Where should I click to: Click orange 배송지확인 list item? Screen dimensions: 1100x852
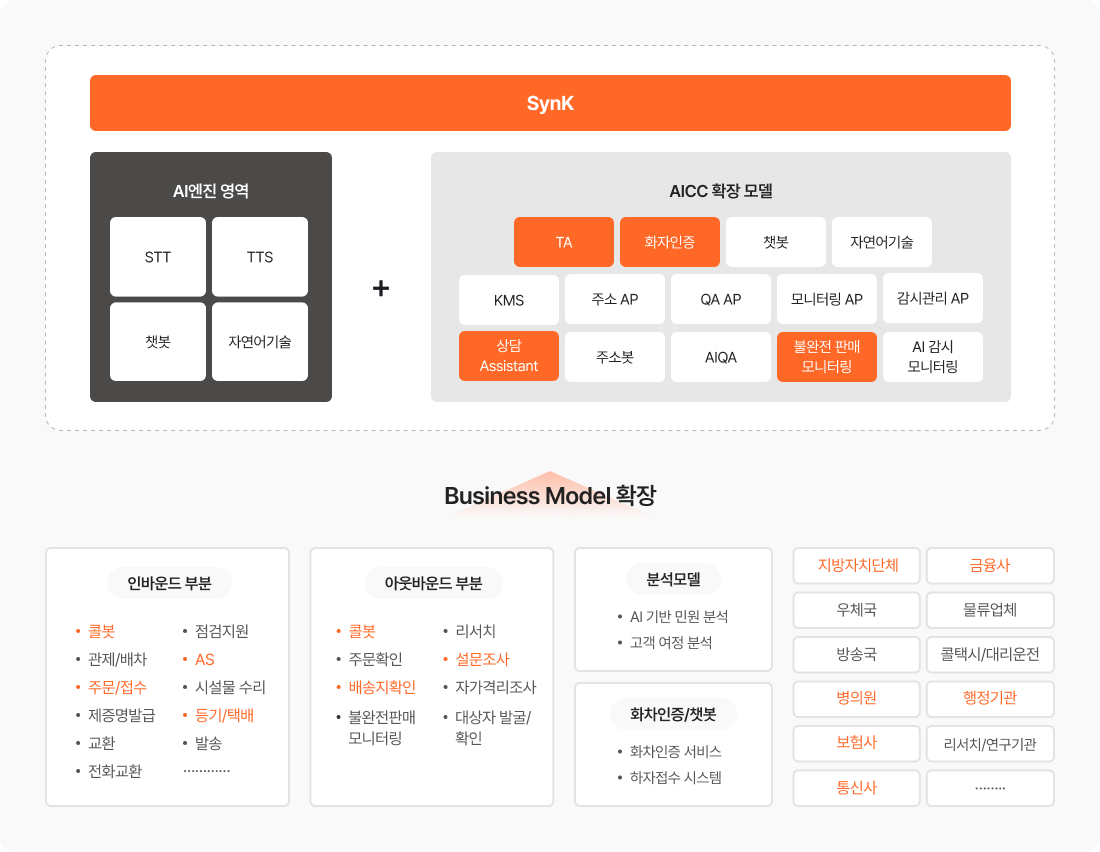(382, 687)
